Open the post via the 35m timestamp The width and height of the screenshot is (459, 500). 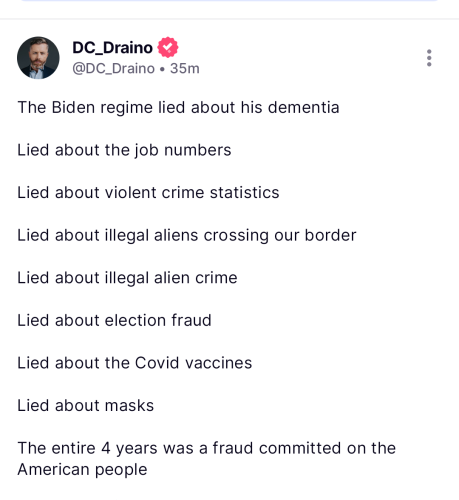coord(185,68)
